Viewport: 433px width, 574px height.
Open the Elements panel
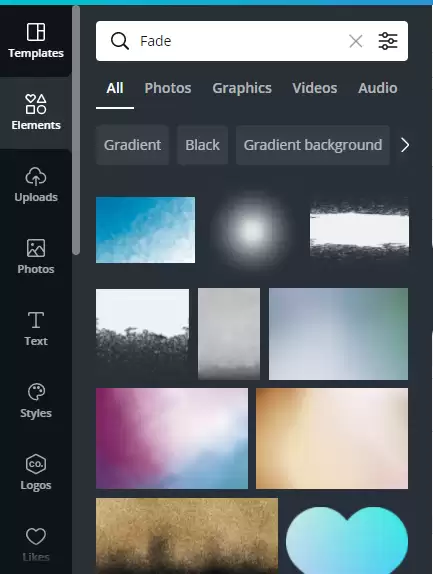(x=36, y=113)
